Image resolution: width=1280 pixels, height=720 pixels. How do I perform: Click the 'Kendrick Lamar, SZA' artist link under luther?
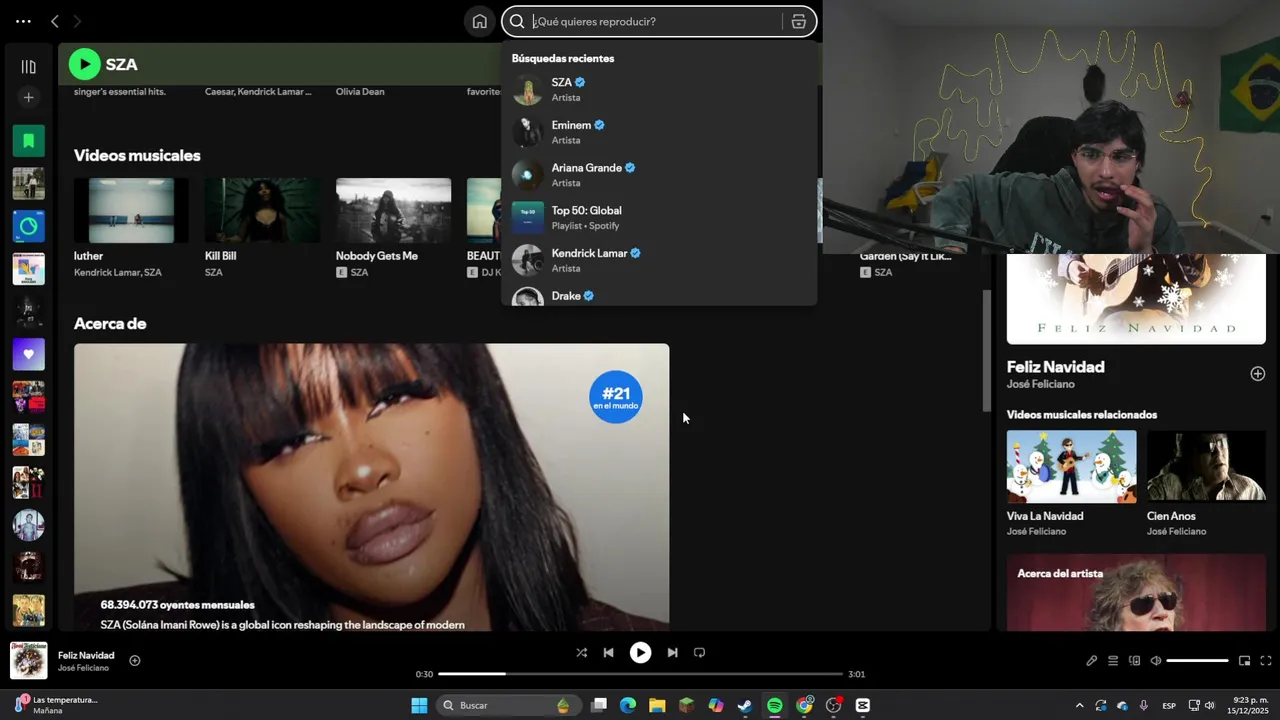117,272
